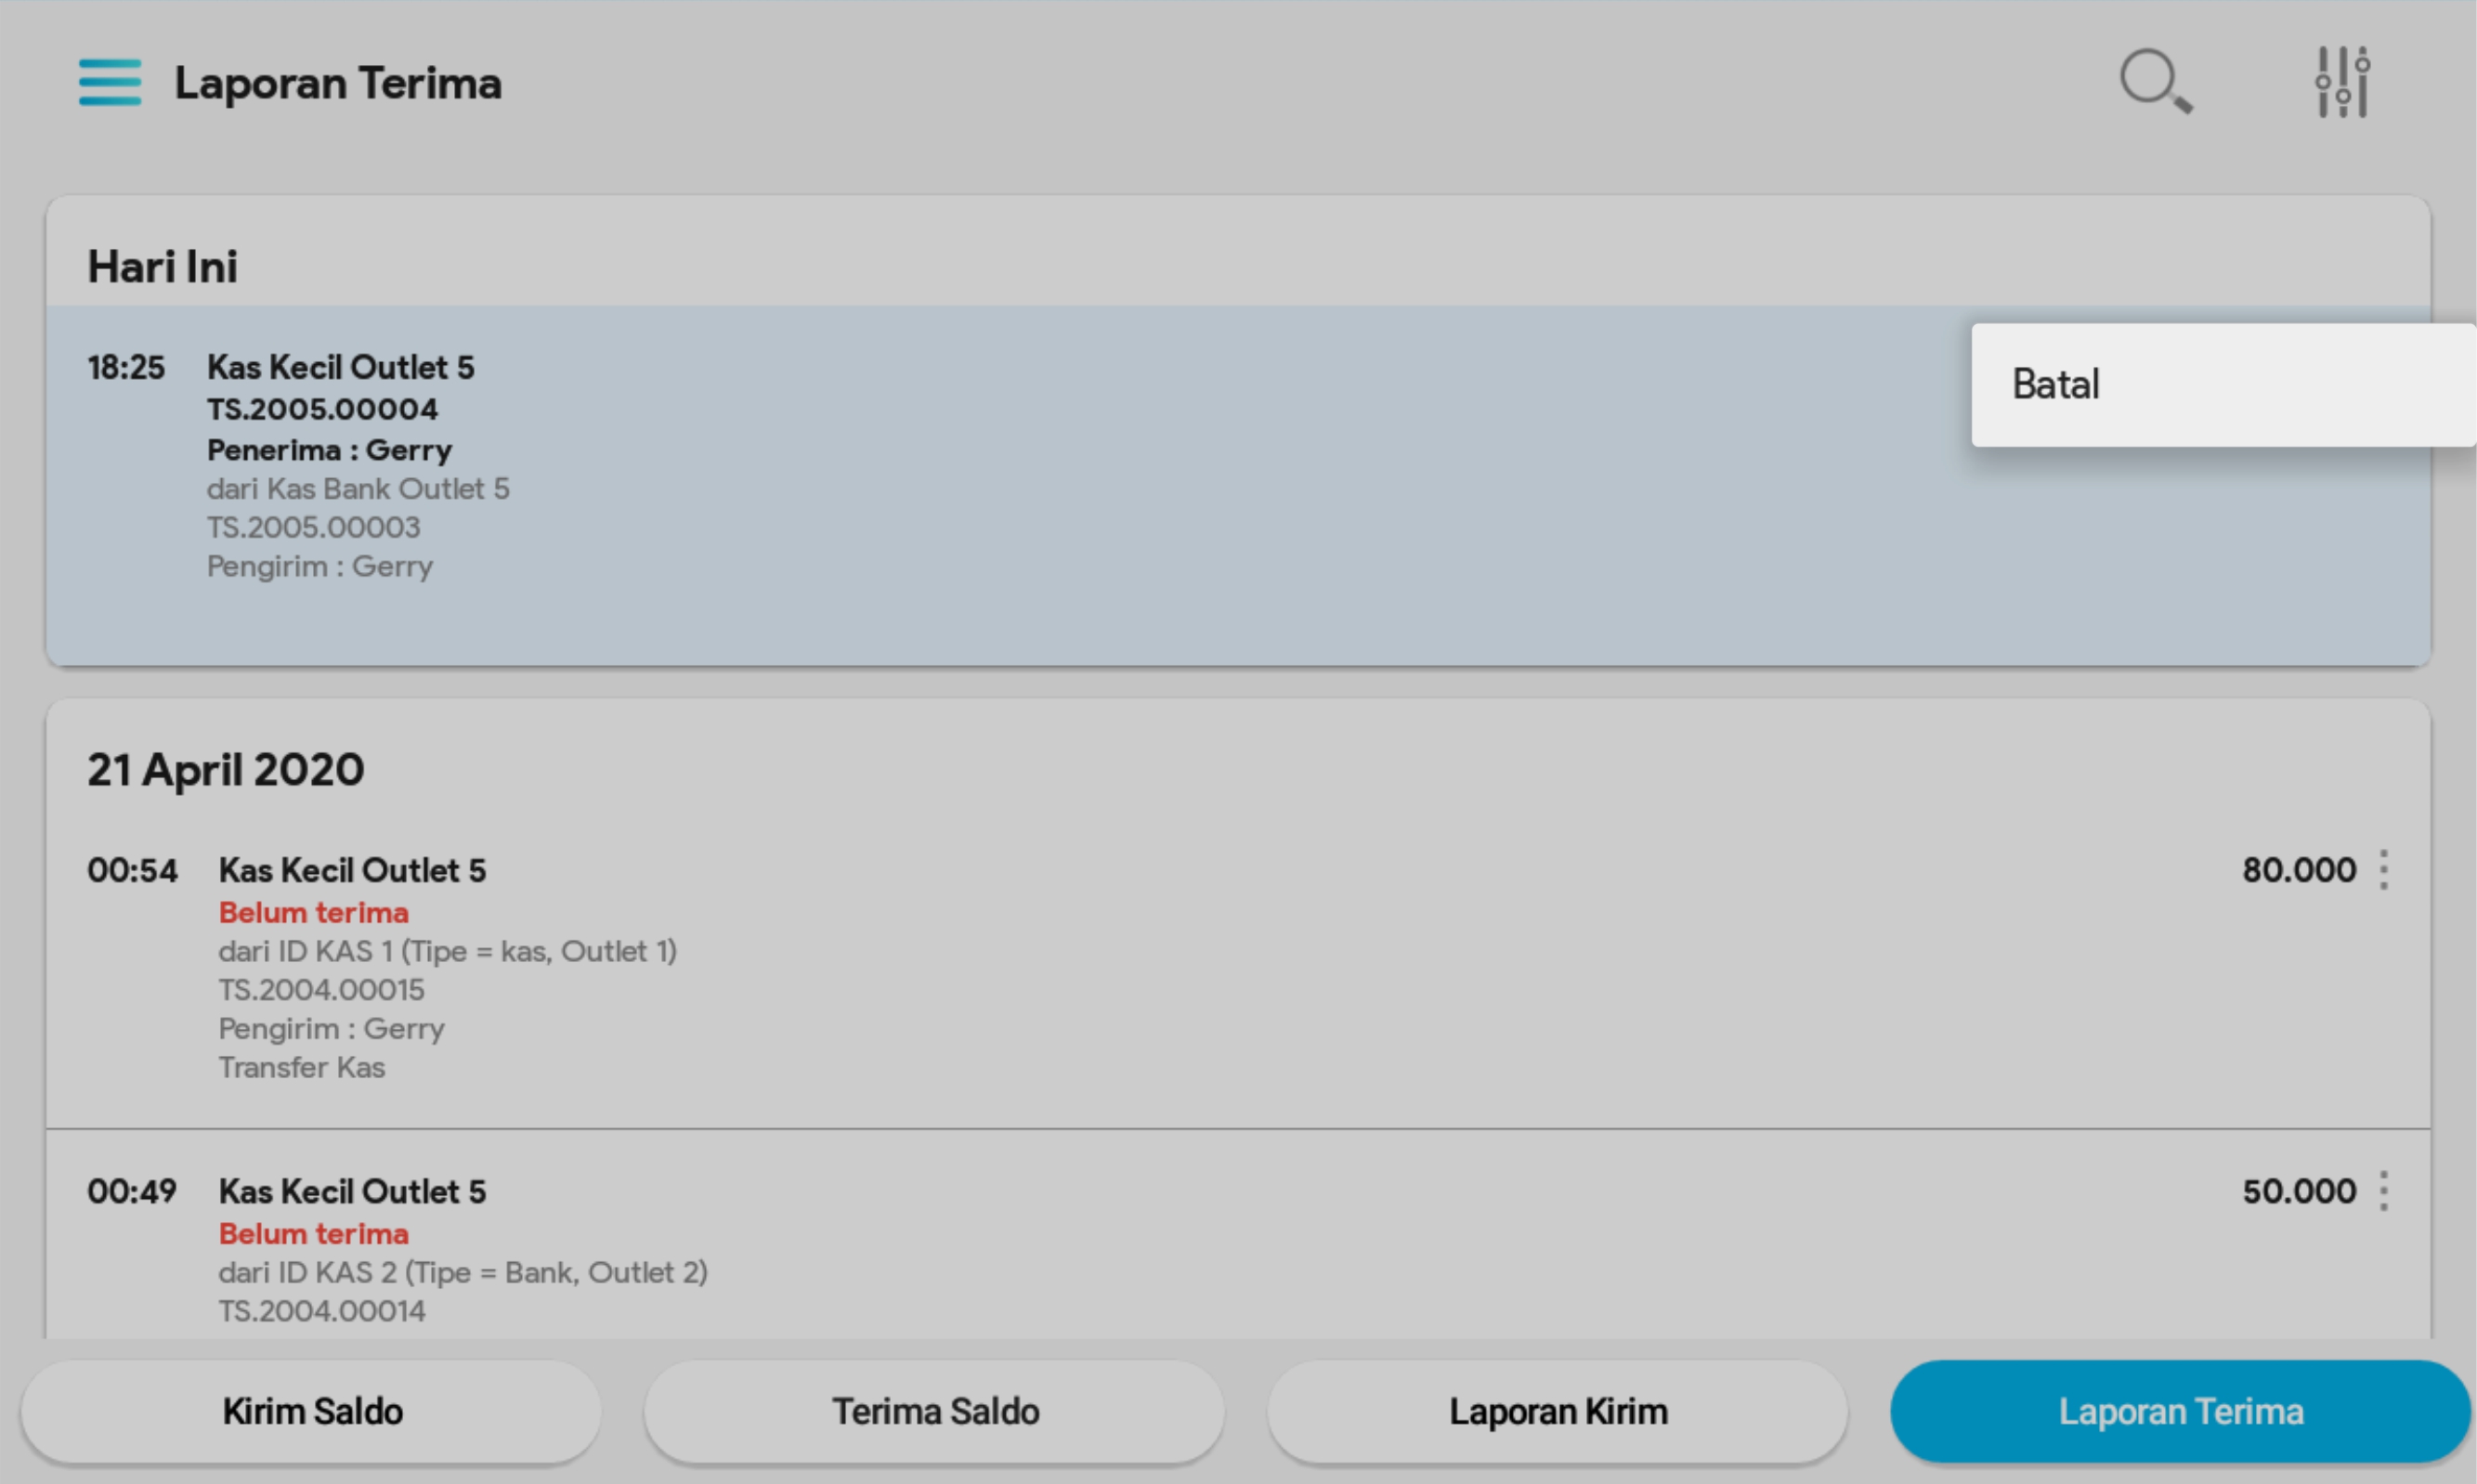Open the 00:49 Kas Kecil Outlet 5 transaction
The width and height of the screenshot is (2477, 1484).
[1238, 1236]
